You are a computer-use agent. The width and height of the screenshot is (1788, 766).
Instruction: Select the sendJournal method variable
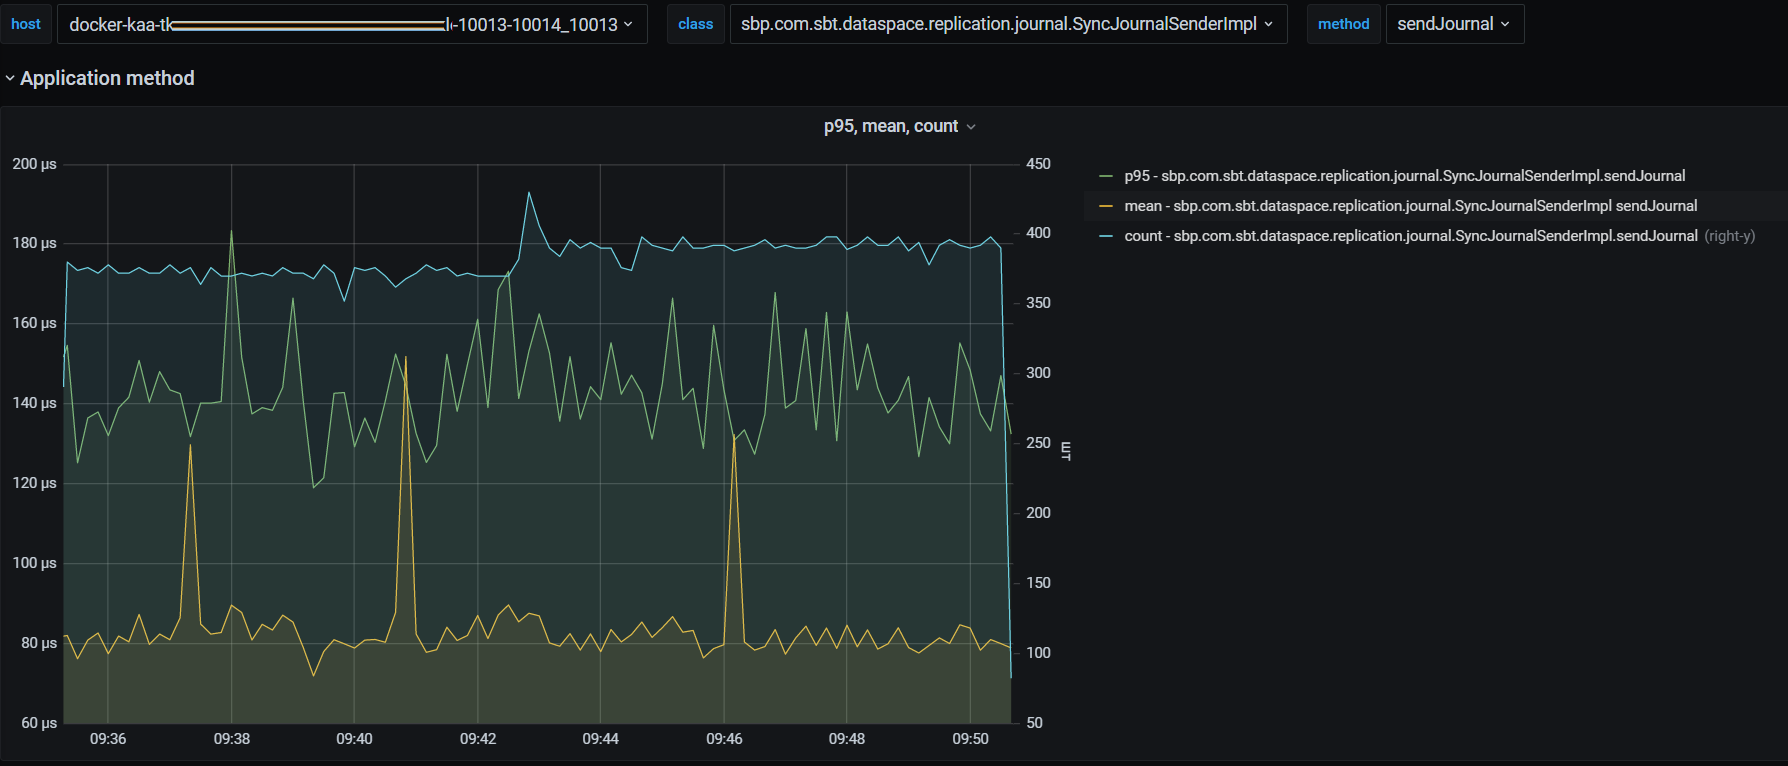pos(1445,24)
